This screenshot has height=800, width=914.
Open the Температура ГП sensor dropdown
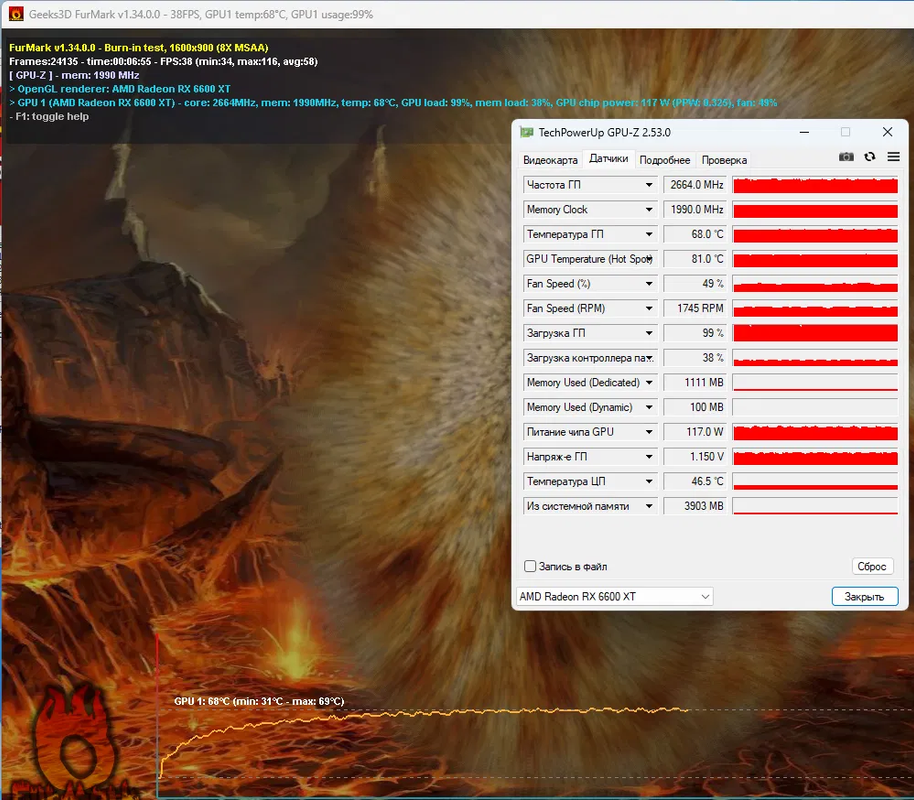click(x=649, y=234)
